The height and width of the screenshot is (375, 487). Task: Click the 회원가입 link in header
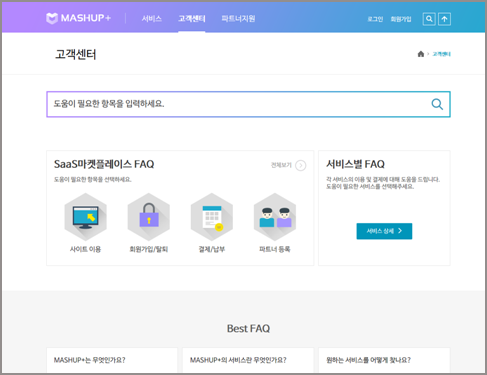[401, 19]
